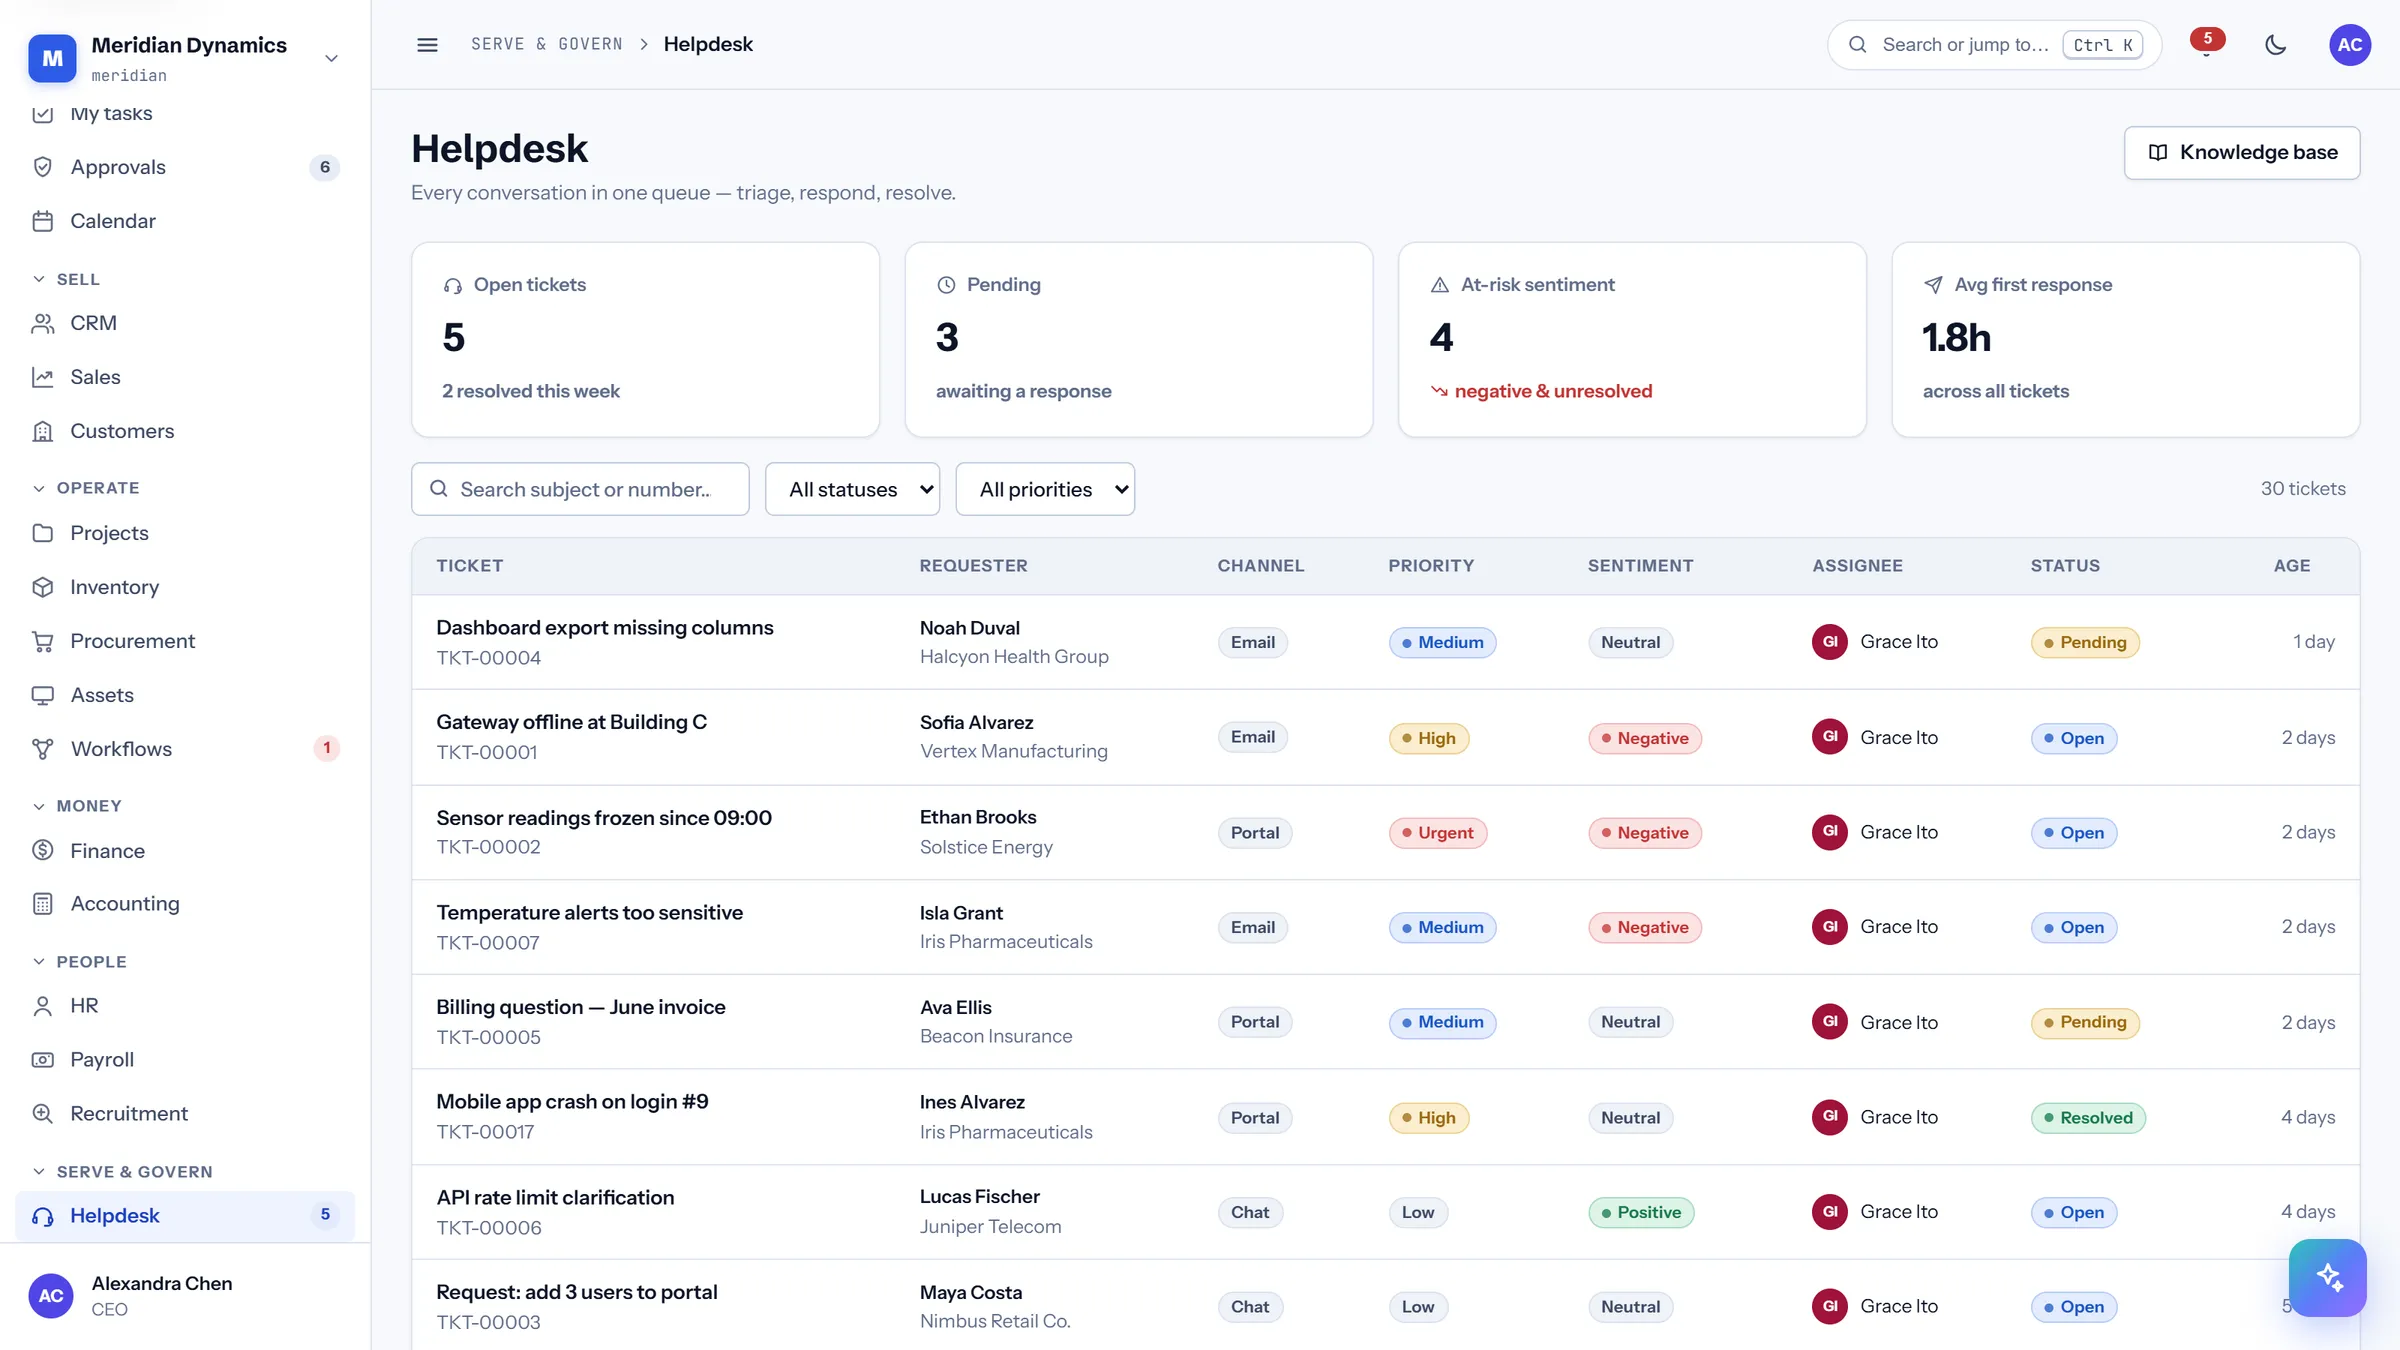Image resolution: width=2400 pixels, height=1350 pixels.
Task: Click the SERVE & GOVERN breadcrumb link
Action: [x=547, y=44]
